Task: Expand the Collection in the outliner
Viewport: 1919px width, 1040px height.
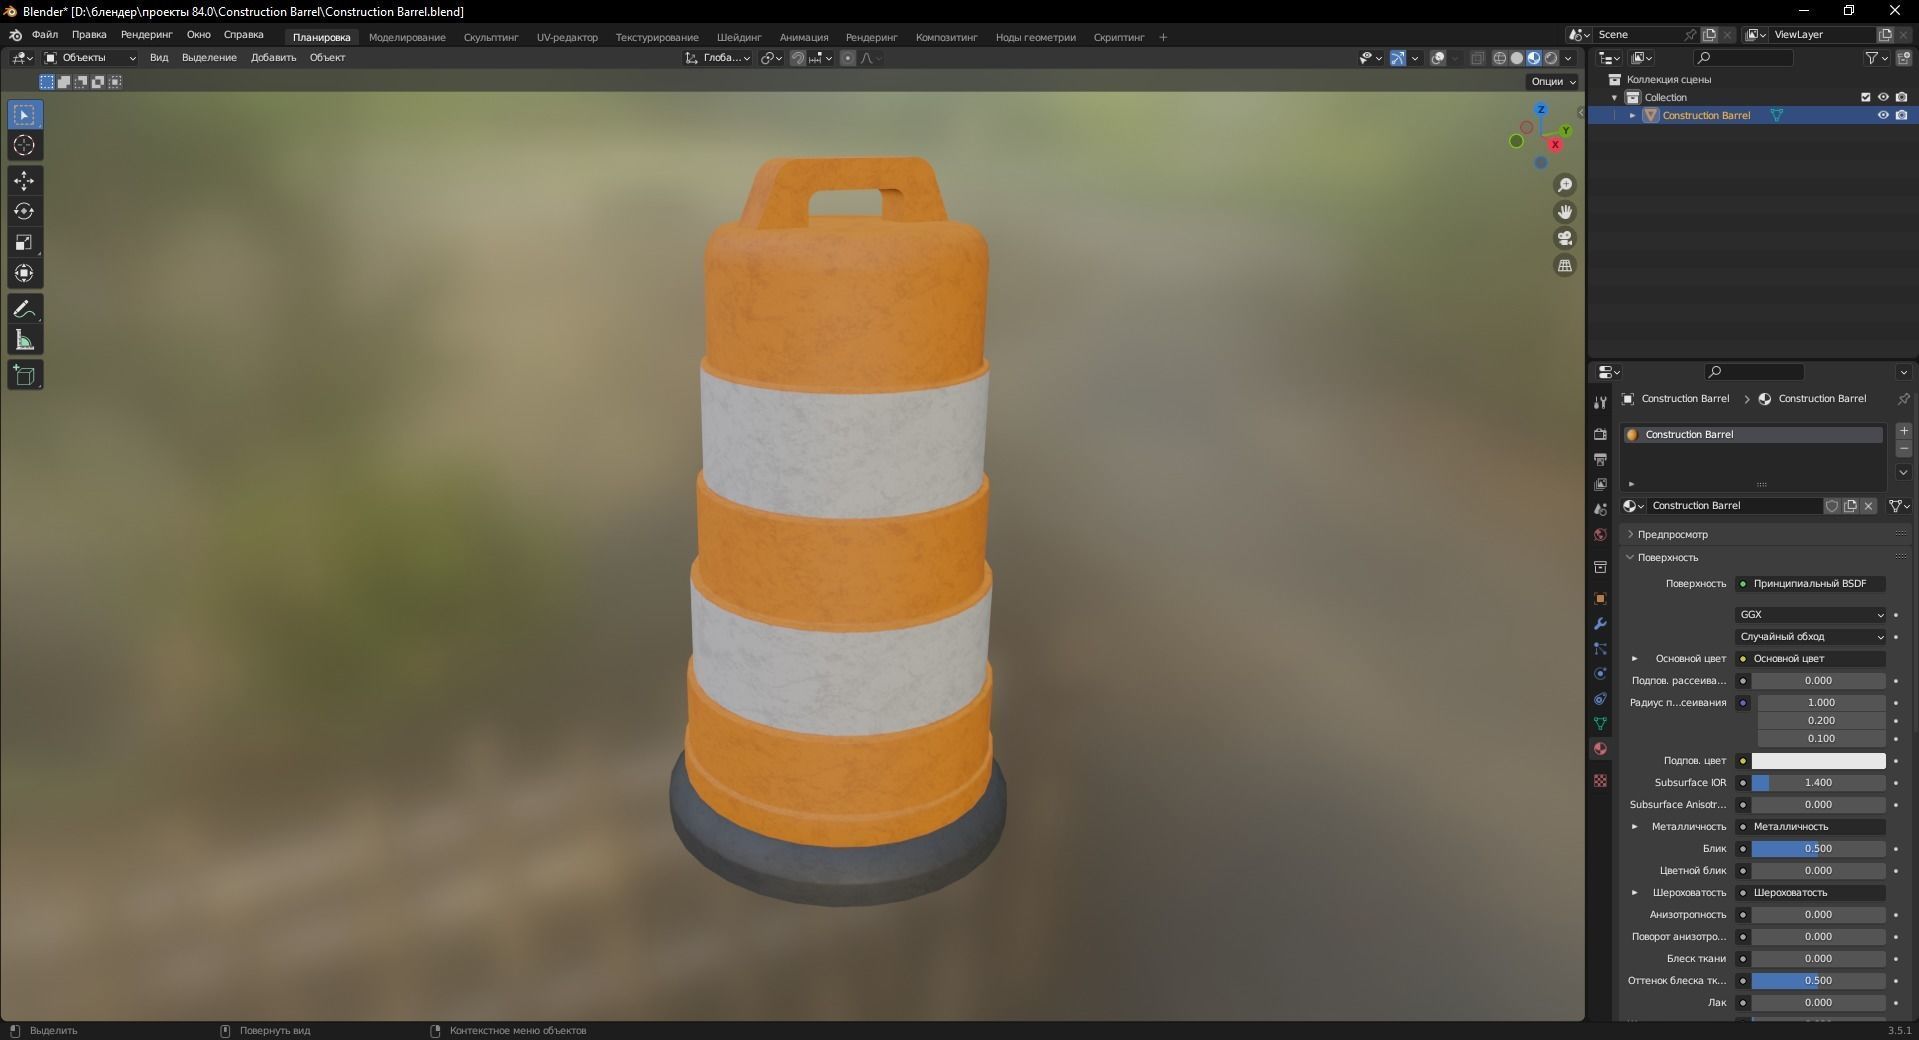Action: tap(1614, 97)
